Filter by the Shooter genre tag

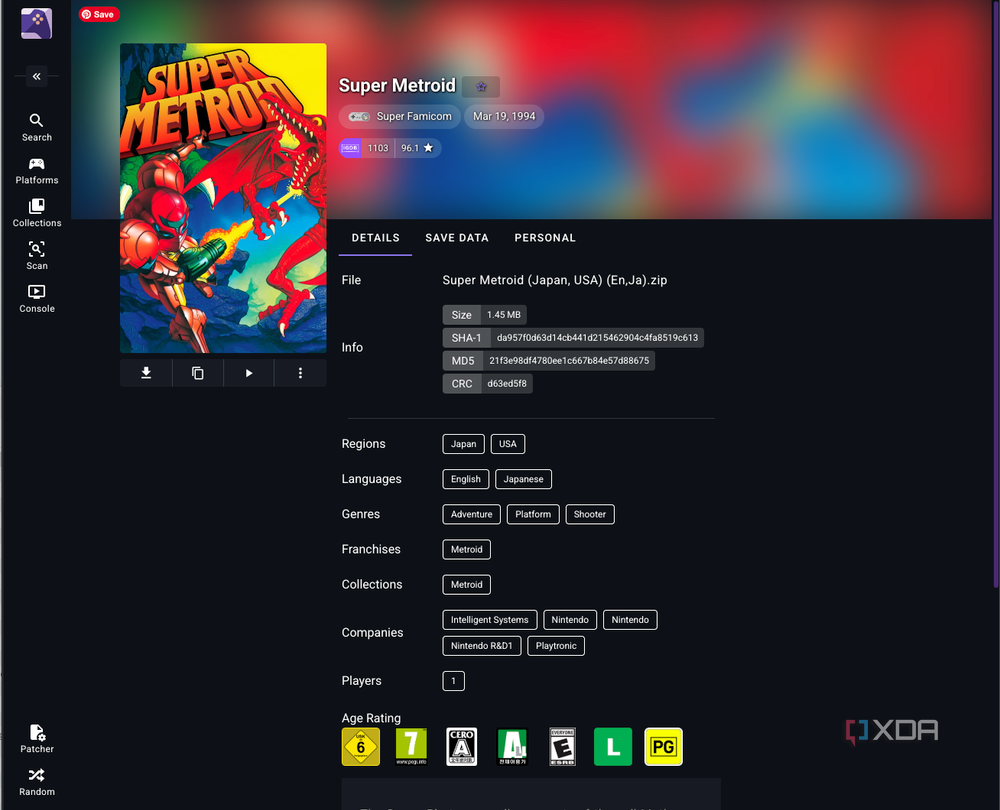[589, 514]
